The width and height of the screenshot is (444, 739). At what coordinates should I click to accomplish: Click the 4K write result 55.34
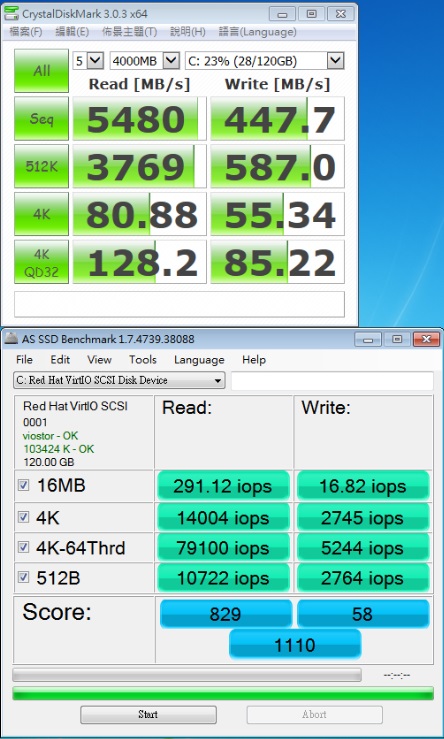click(x=277, y=214)
